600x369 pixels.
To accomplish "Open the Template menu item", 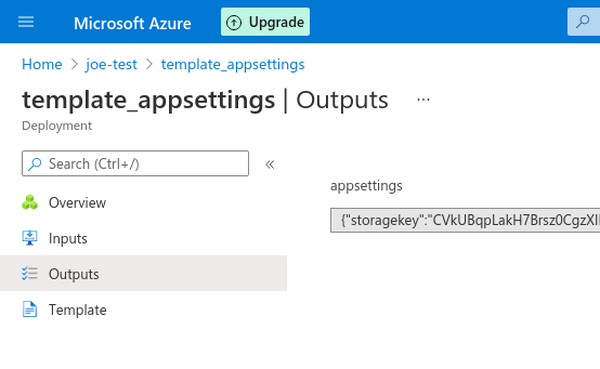I will (x=143, y=309).
